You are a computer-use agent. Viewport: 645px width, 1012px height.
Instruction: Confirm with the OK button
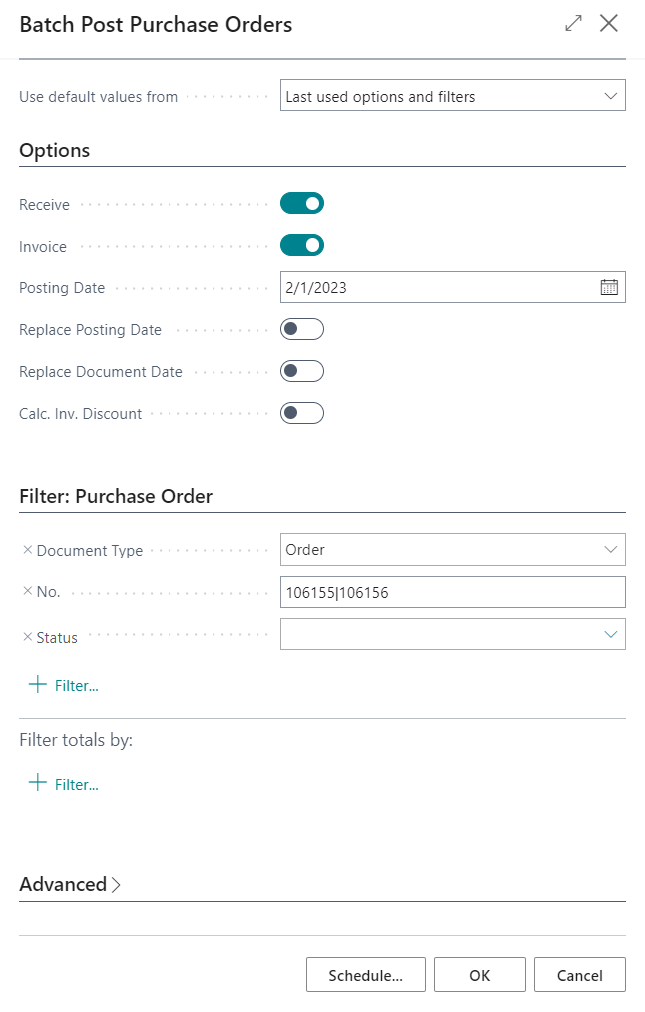point(480,975)
